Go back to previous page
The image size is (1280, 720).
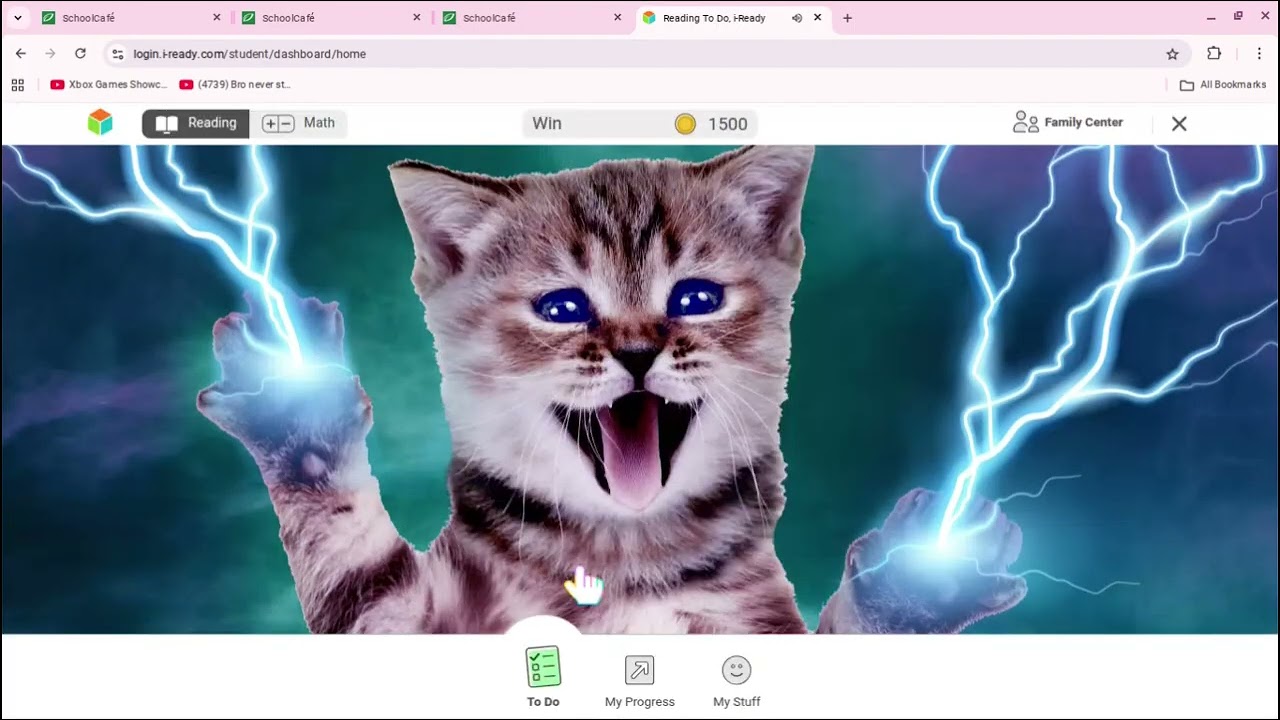tap(21, 54)
